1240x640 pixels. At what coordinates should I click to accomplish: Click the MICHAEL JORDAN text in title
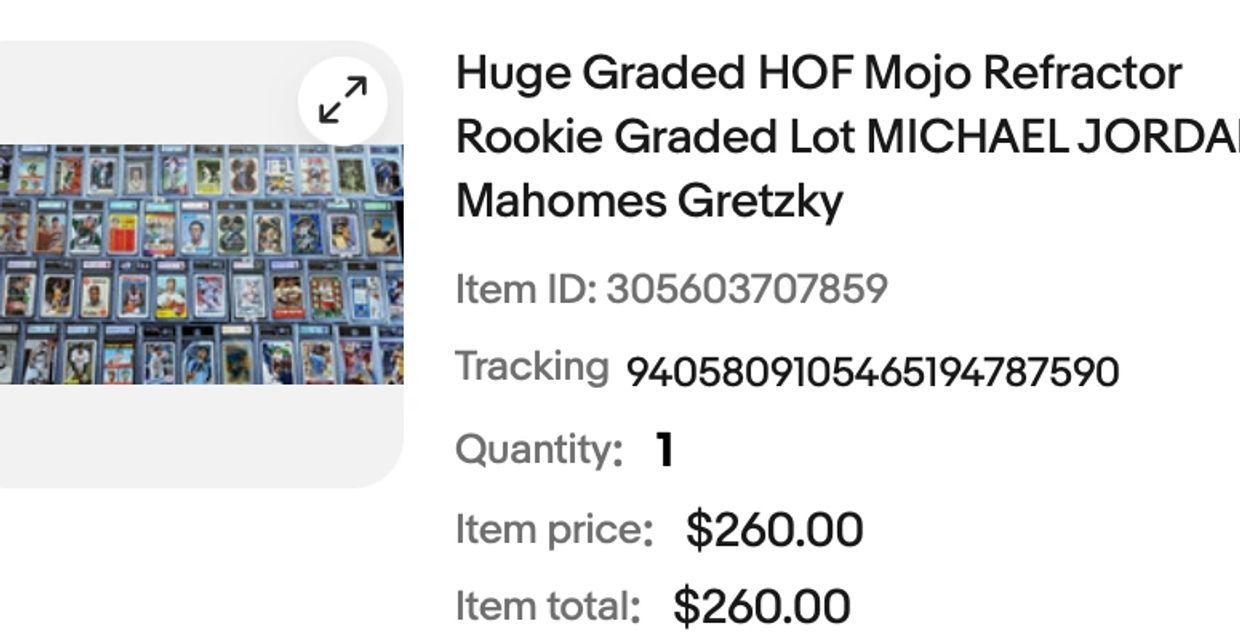pyautogui.click(x=1052, y=137)
